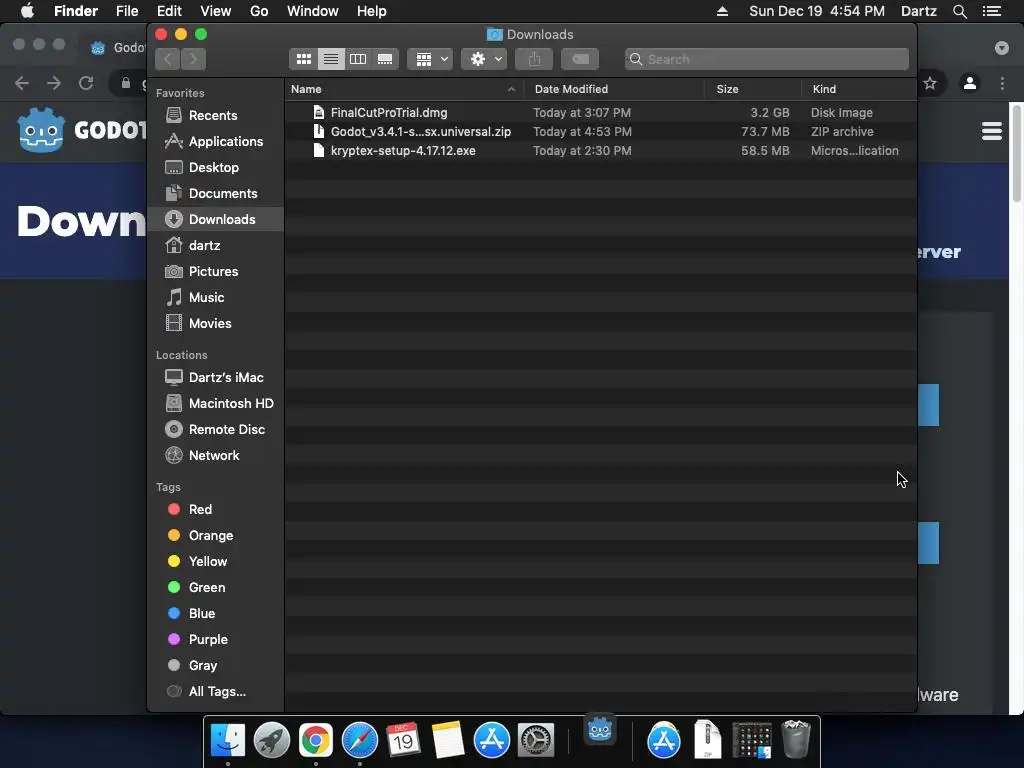Open Spotlight search in menu bar
This screenshot has width=1024, height=768.
coord(959,11)
